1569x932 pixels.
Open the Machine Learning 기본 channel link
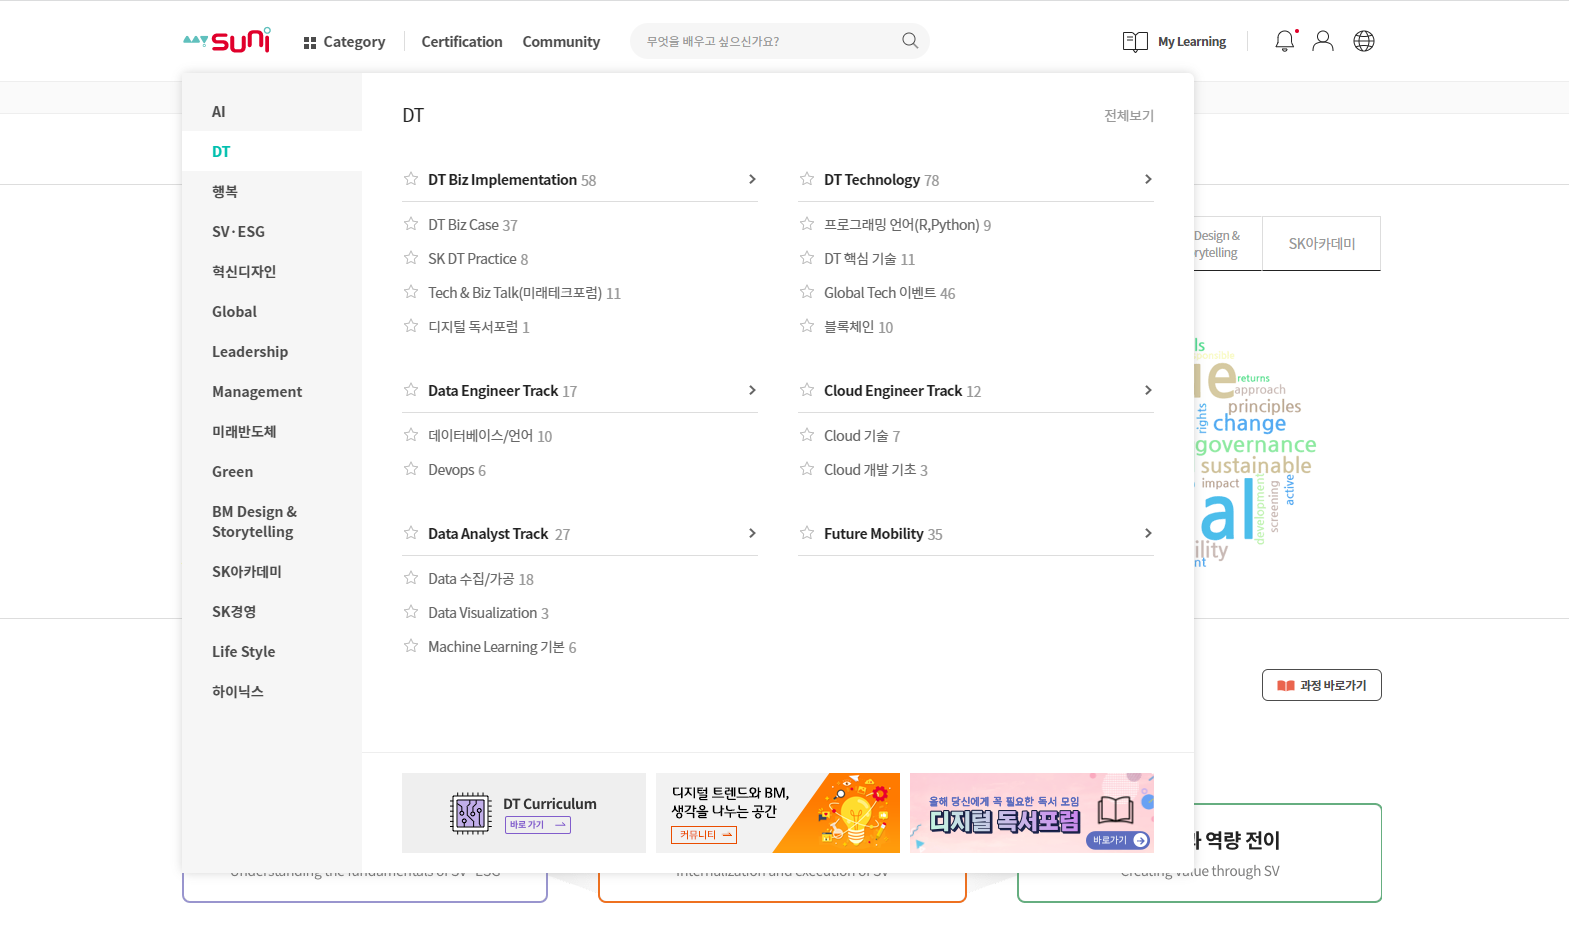click(502, 647)
